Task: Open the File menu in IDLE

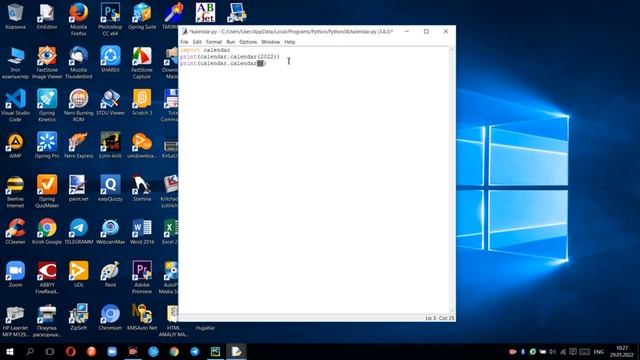Action: (184, 42)
